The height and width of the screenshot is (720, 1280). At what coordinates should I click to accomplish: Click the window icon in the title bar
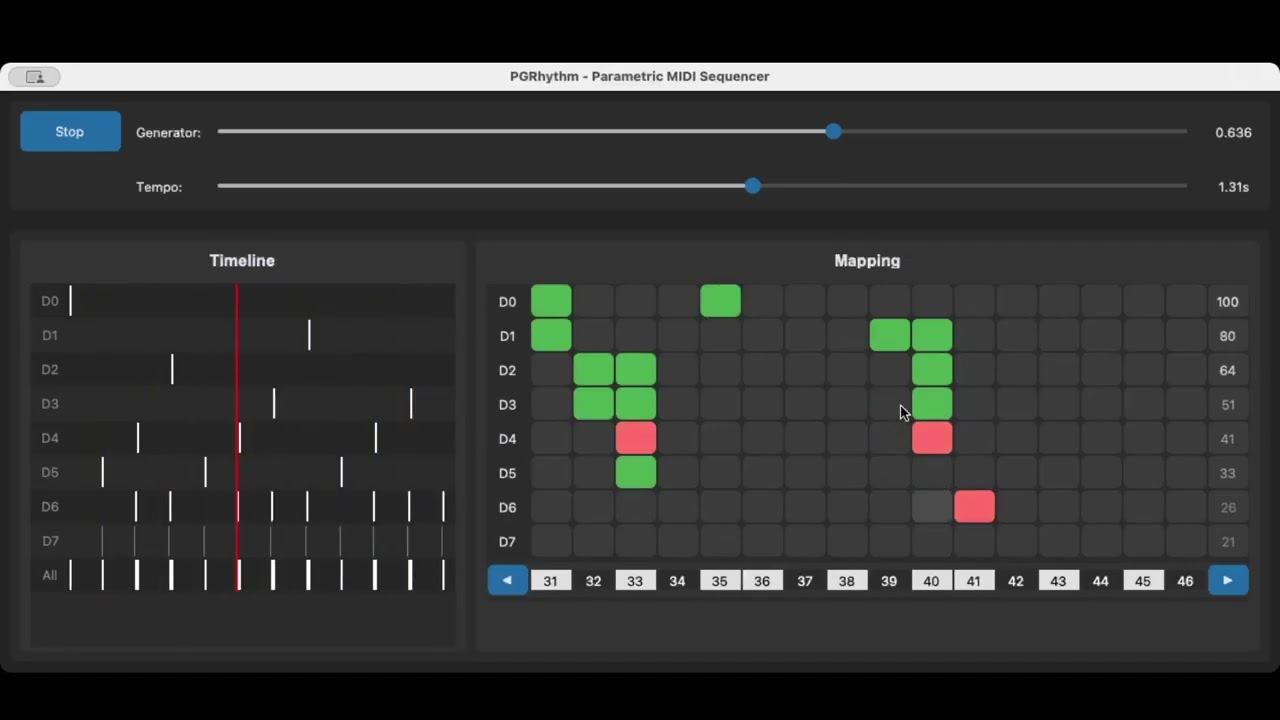[35, 77]
